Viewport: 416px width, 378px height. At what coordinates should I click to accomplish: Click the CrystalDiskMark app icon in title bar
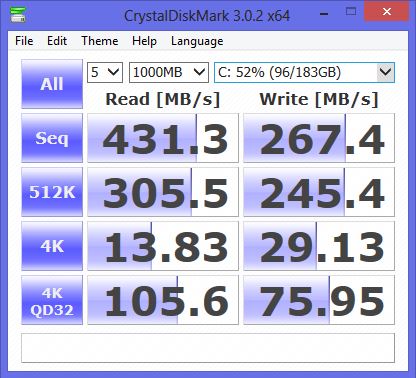[18, 14]
